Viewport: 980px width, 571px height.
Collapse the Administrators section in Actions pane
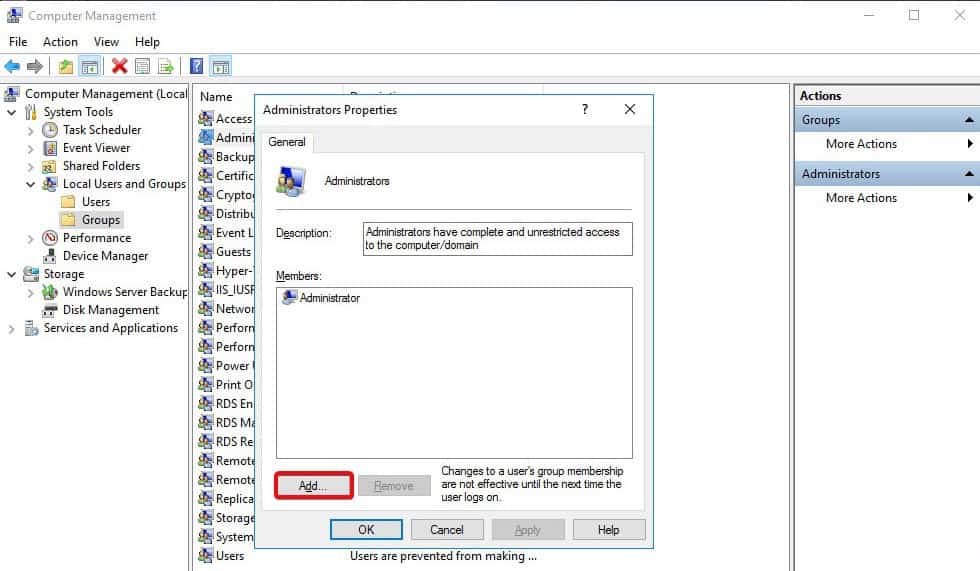[x=969, y=174]
